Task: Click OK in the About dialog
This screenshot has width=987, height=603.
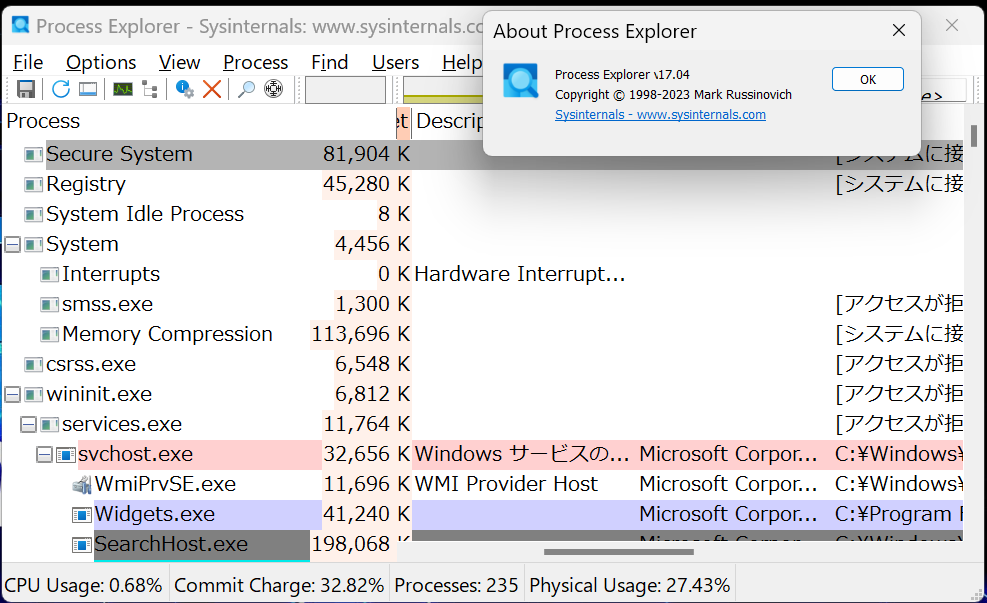Action: (x=867, y=79)
